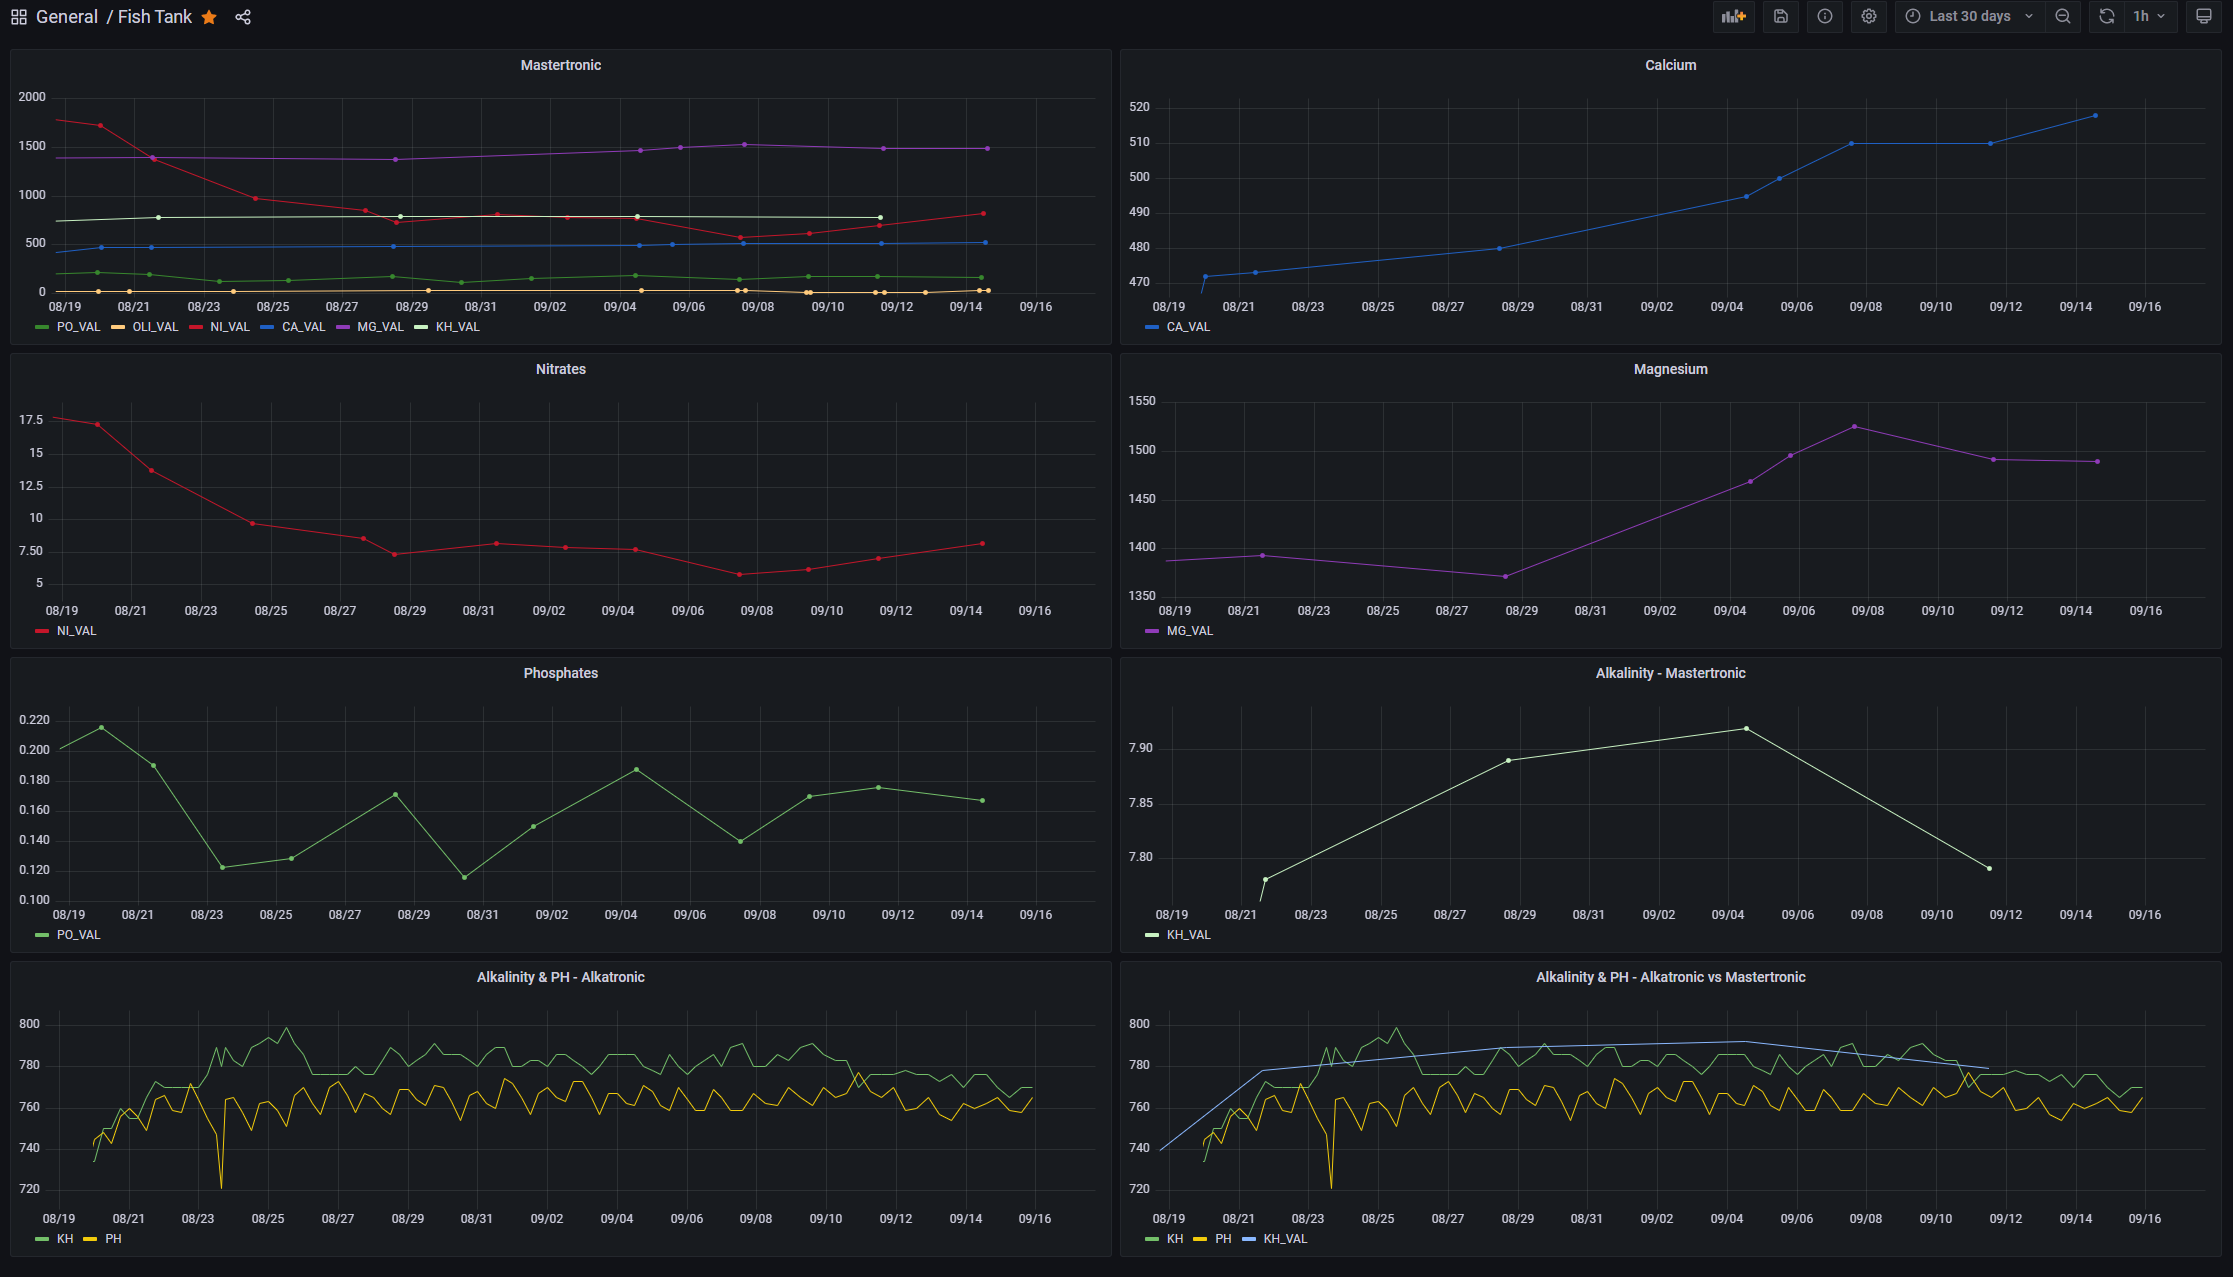Viewport: 2233px width, 1277px height.
Task: Share the dashboard via share icon
Action: [x=243, y=17]
